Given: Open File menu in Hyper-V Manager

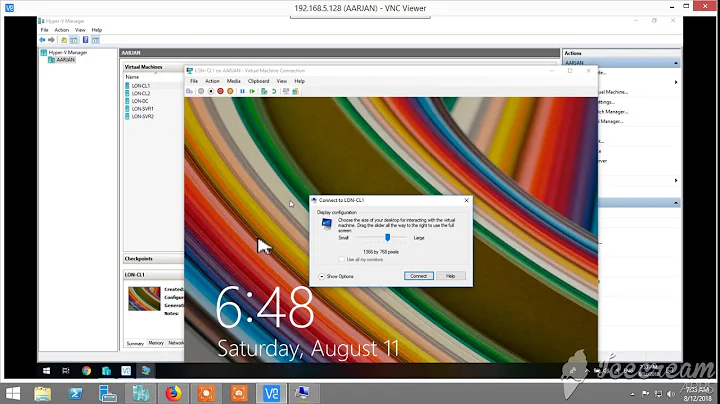Looking at the screenshot, I should point(45,30).
